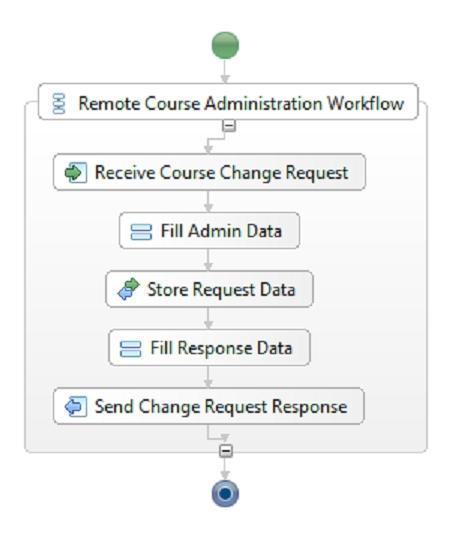Select the Receive Course Change Request activity
This screenshot has width=450, height=550.
[209, 172]
